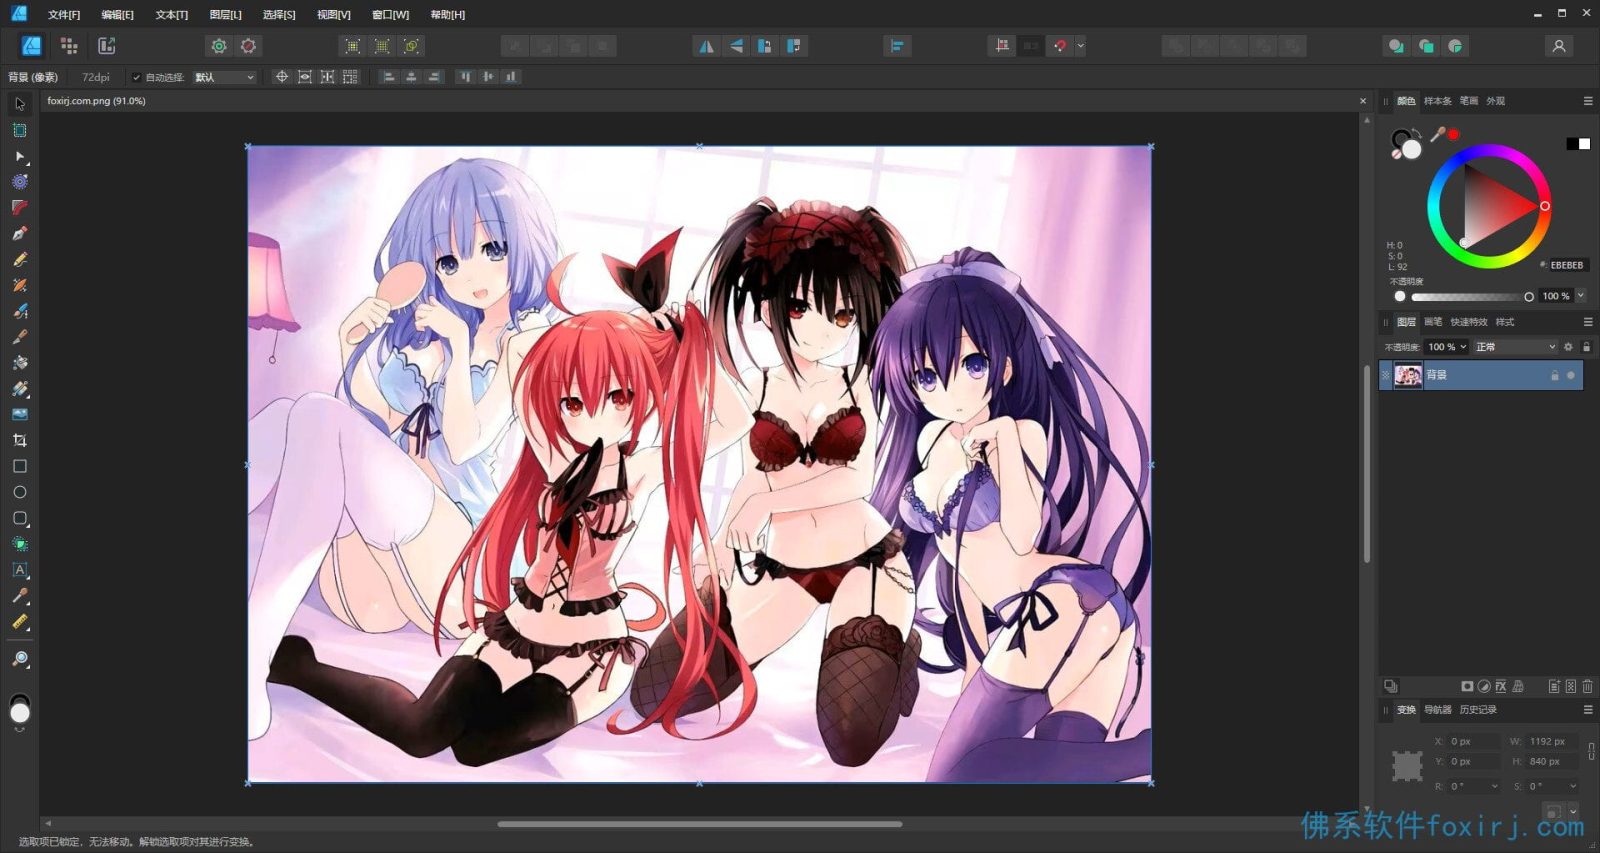Viewport: 1600px width, 853px height.
Task: Select the Artistic Text tool
Action: [x=19, y=570]
